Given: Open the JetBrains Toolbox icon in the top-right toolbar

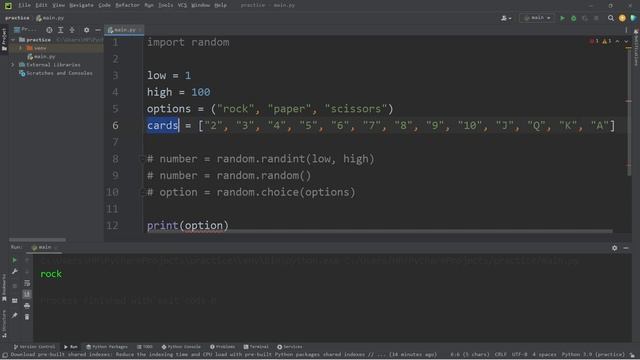Looking at the screenshot, I should 633,18.
